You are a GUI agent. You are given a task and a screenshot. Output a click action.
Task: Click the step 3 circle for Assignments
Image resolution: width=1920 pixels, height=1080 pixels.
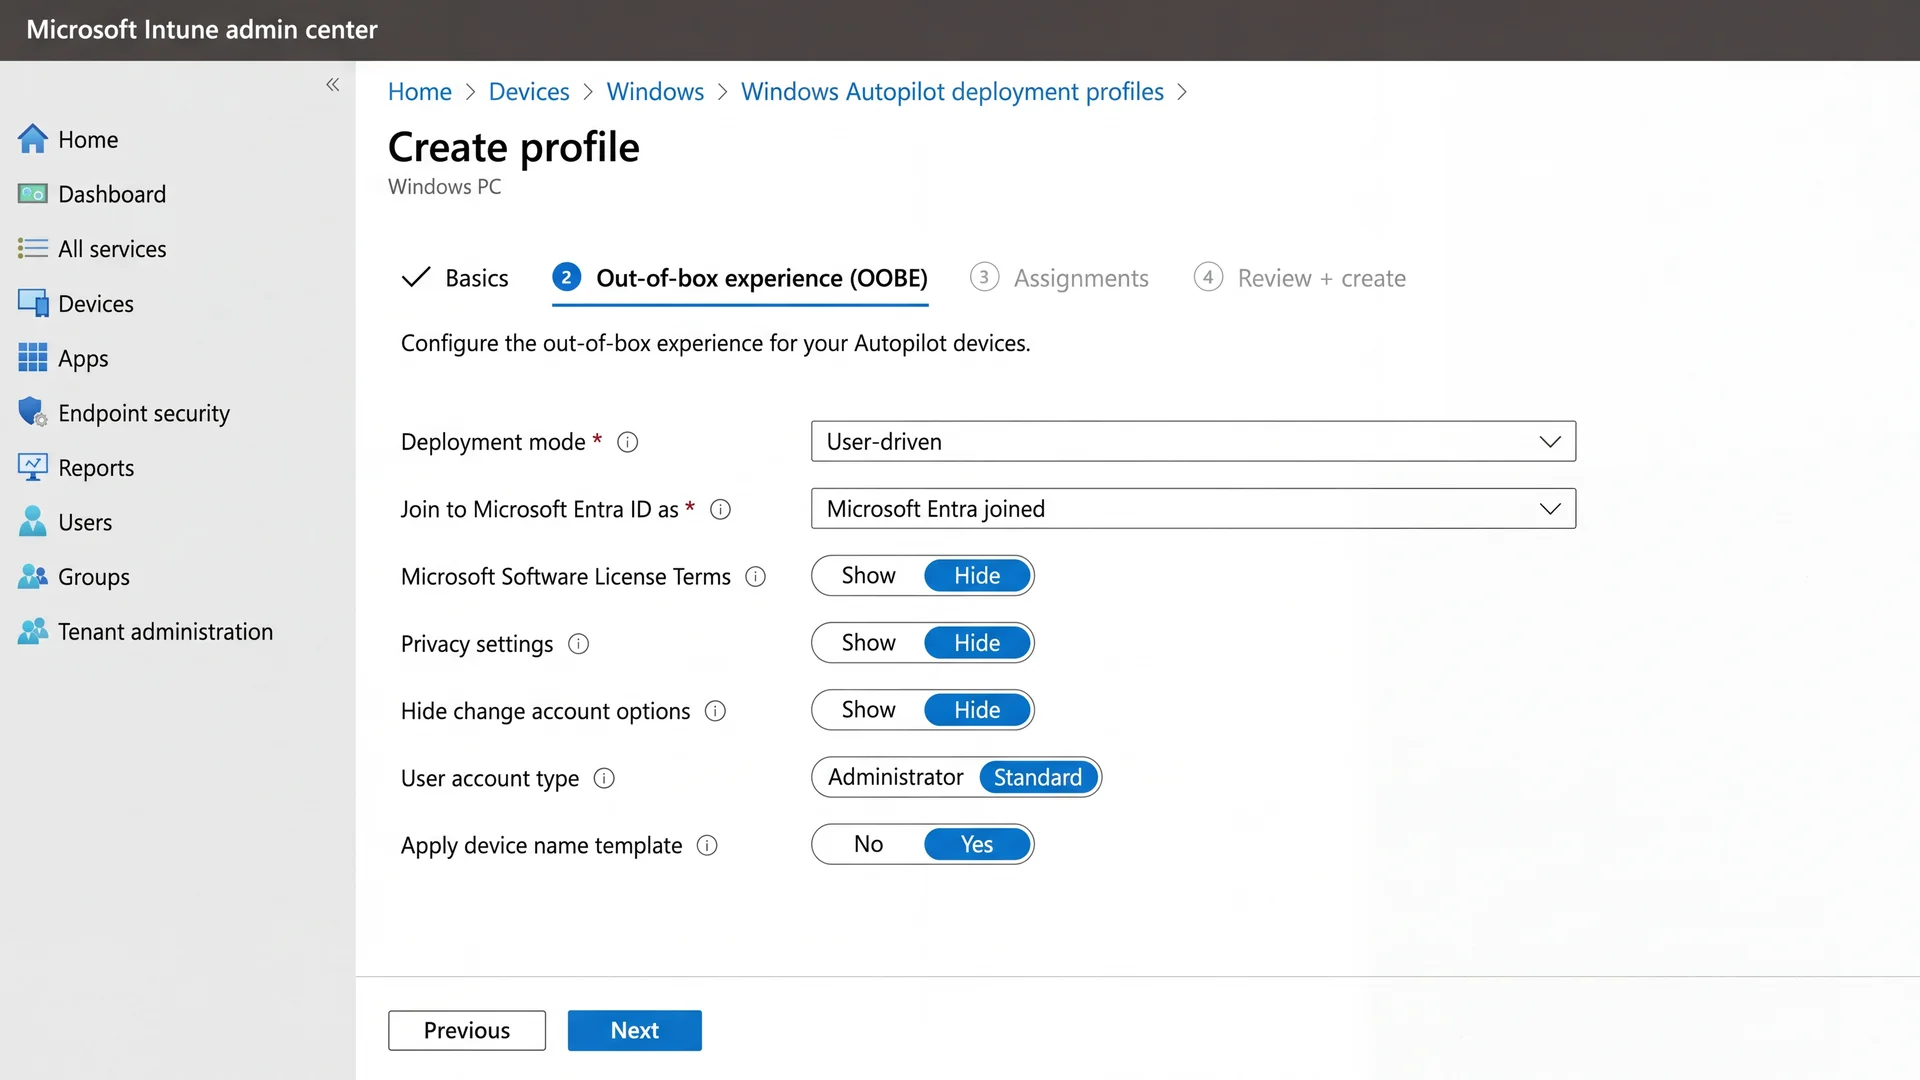point(984,277)
